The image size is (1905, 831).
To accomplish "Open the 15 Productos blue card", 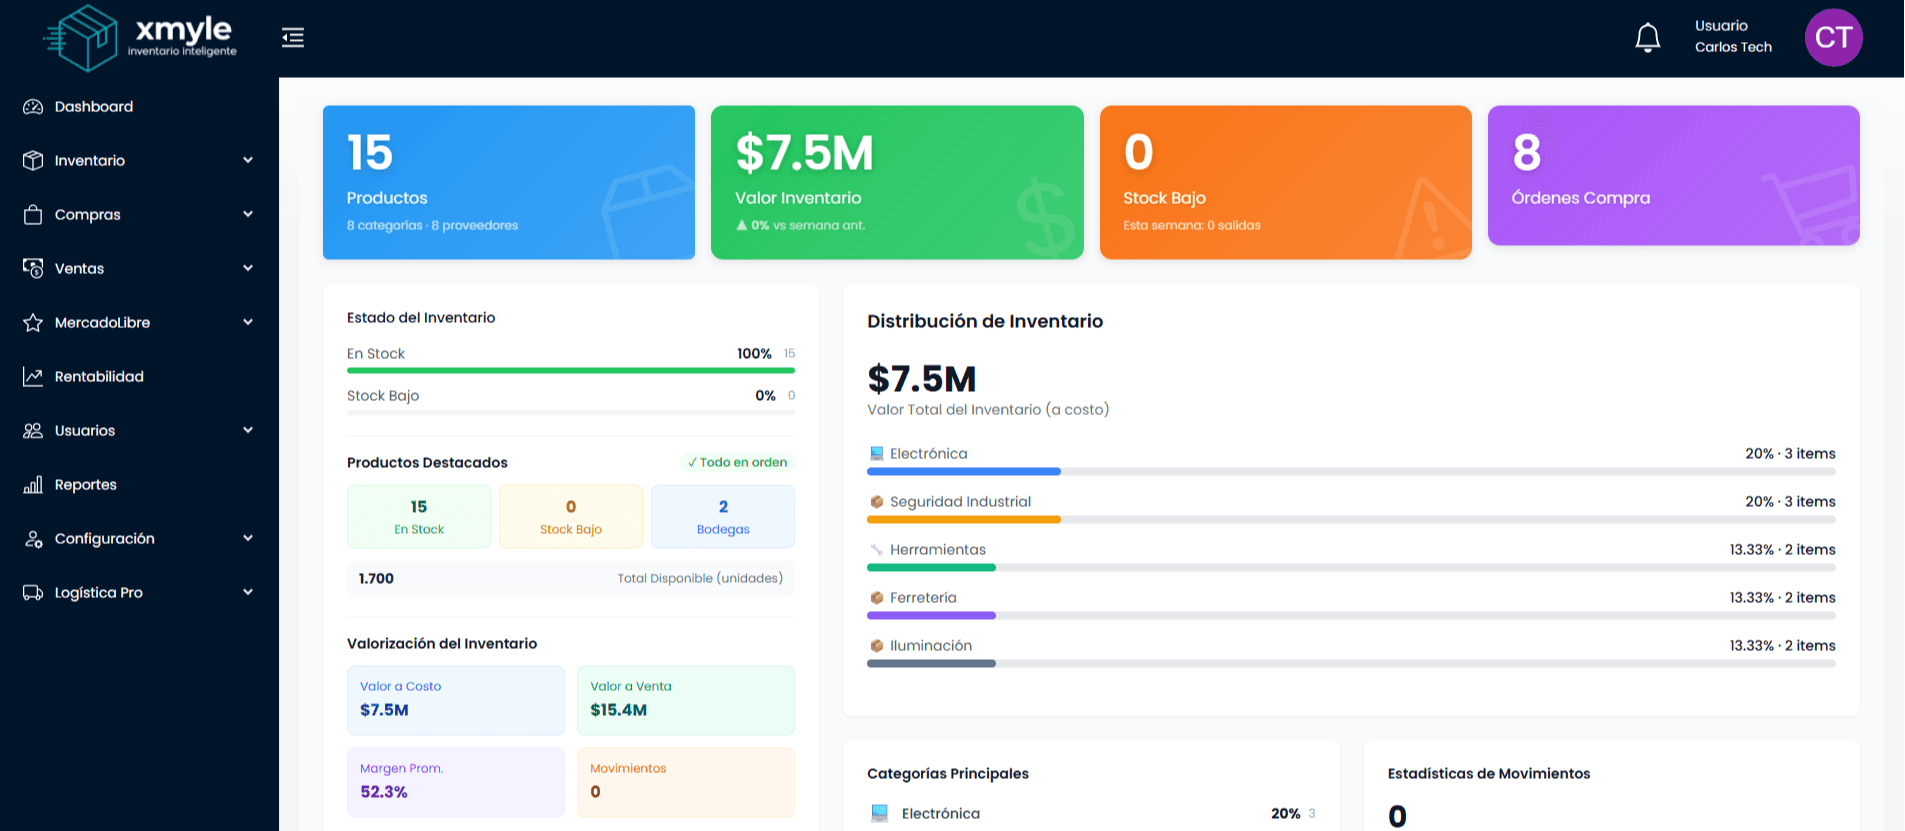I will 509,183.
